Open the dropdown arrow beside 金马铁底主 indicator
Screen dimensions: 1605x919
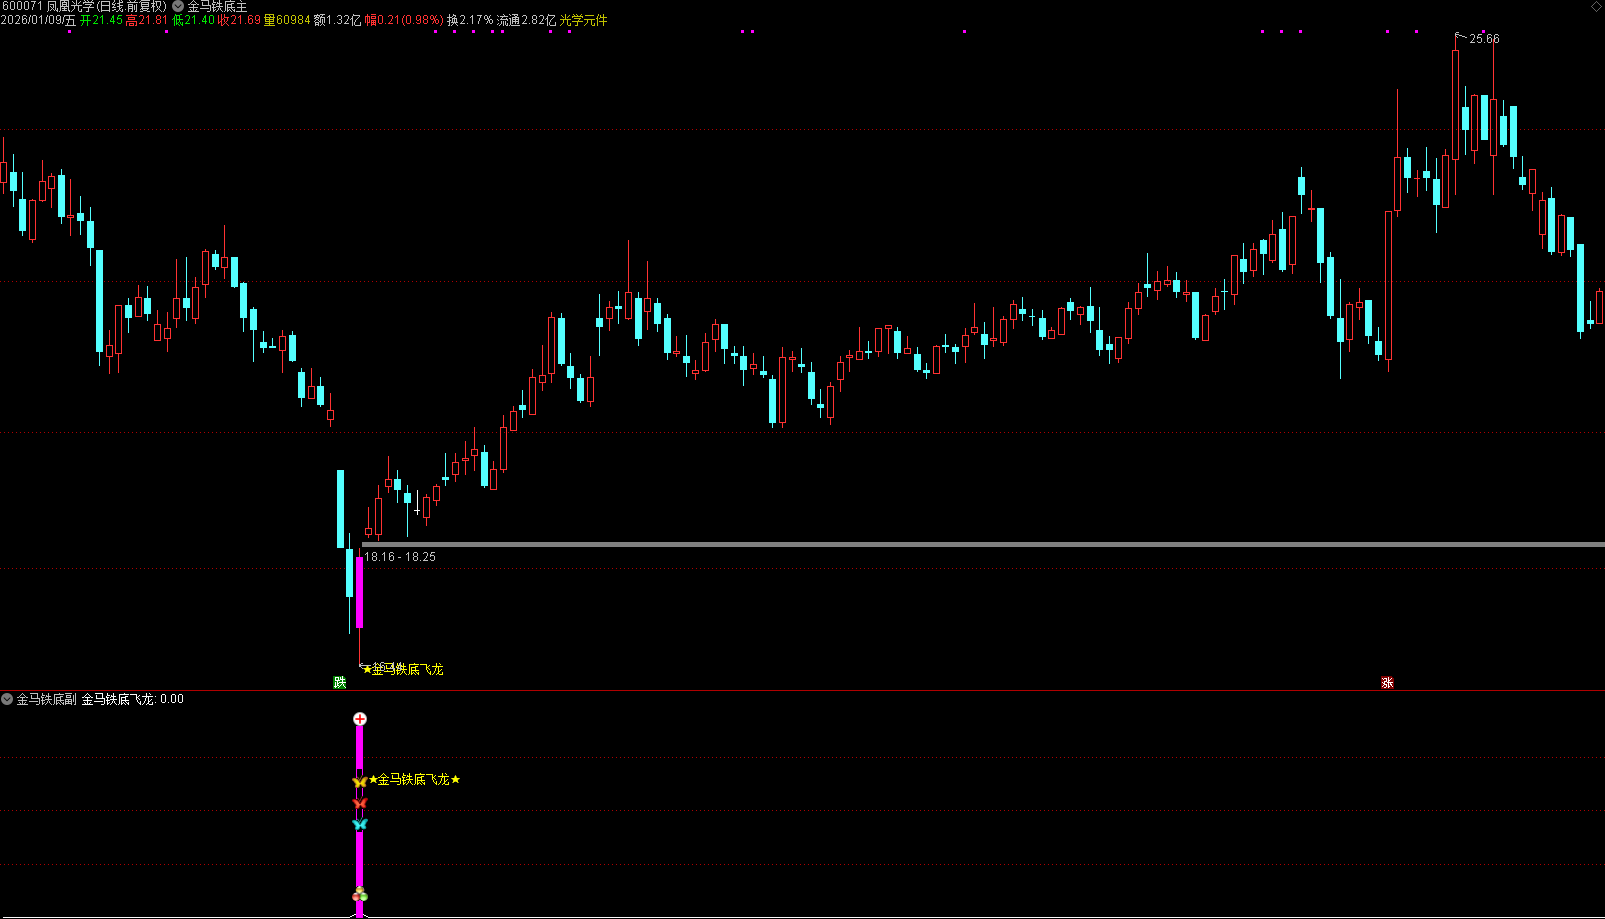pyautogui.click(x=178, y=6)
